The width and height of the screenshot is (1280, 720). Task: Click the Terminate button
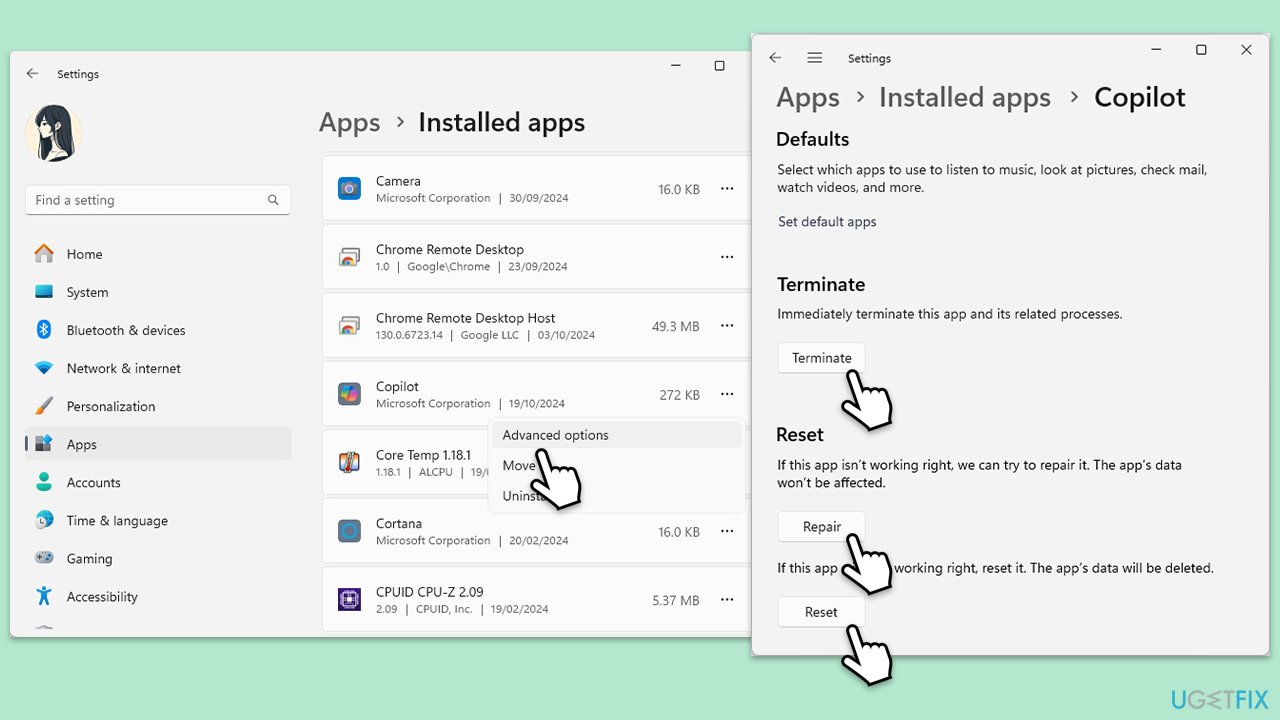click(822, 358)
